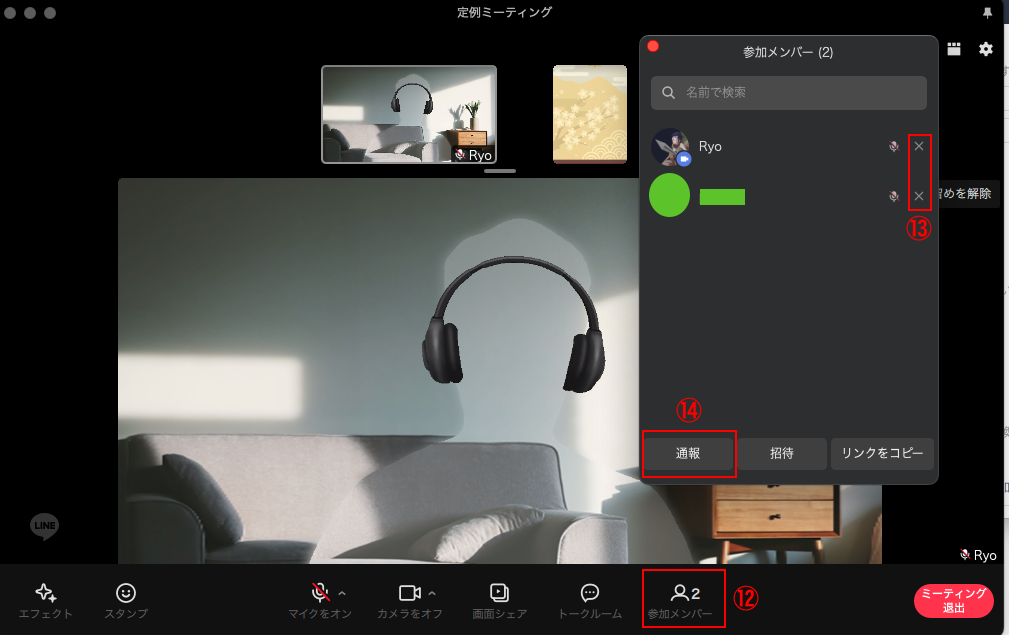Start 画面シェア screen sharing

[x=499, y=598]
